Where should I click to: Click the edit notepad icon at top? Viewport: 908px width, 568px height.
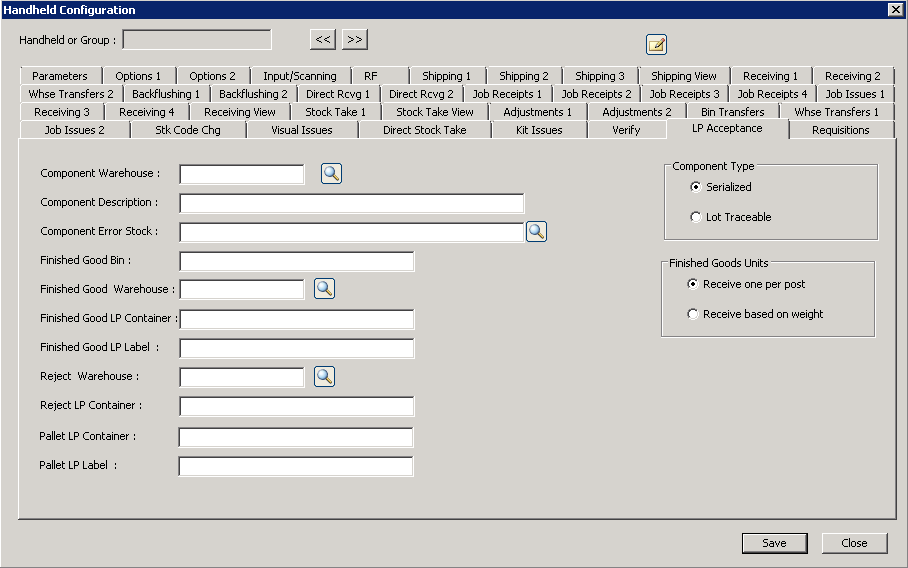(x=656, y=44)
